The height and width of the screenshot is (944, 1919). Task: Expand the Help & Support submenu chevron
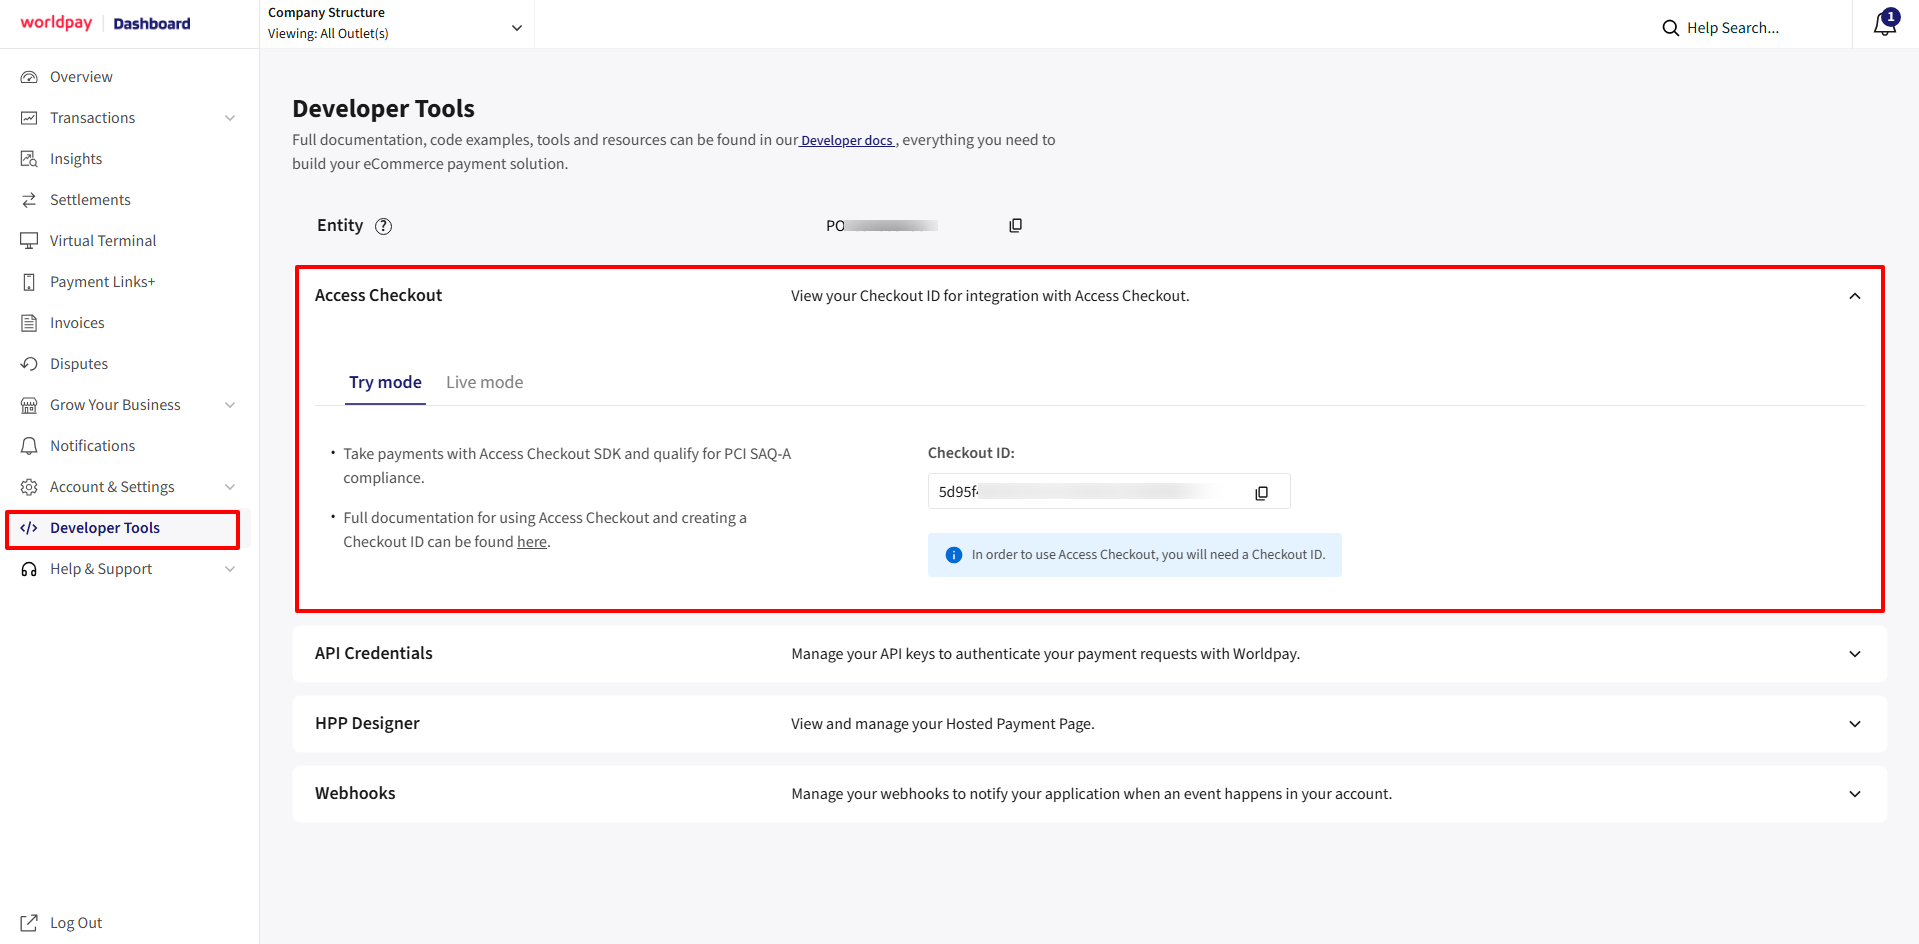pyautogui.click(x=230, y=569)
